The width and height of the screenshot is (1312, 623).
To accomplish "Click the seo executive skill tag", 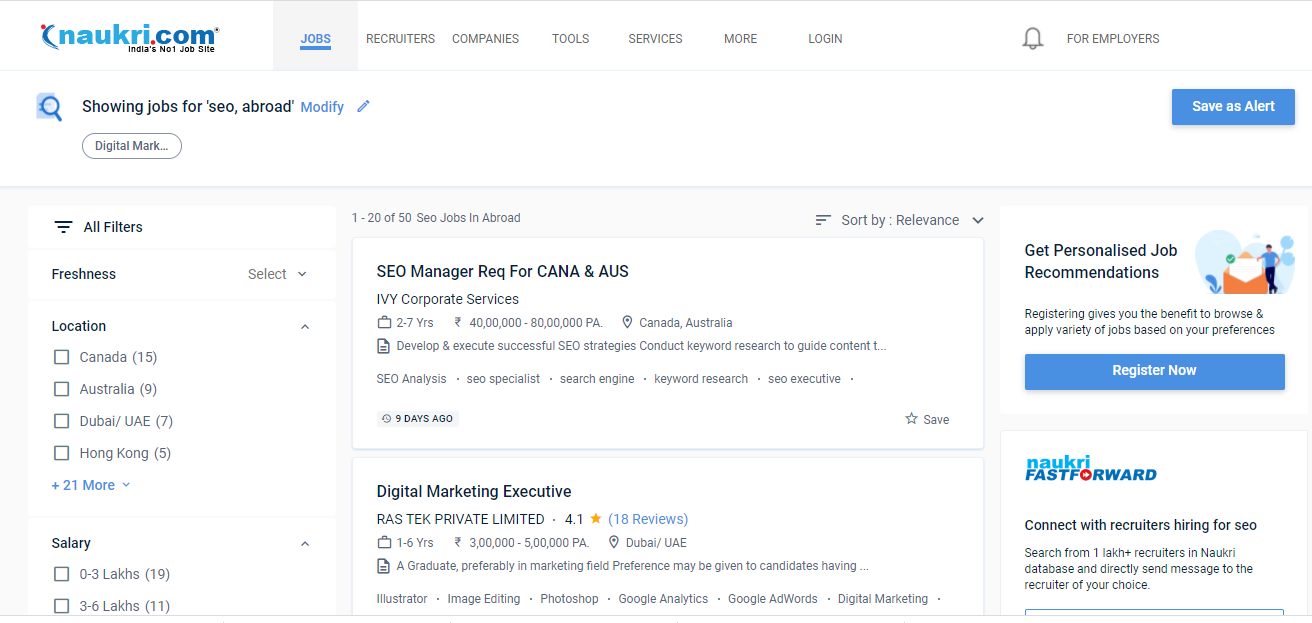I will [804, 379].
